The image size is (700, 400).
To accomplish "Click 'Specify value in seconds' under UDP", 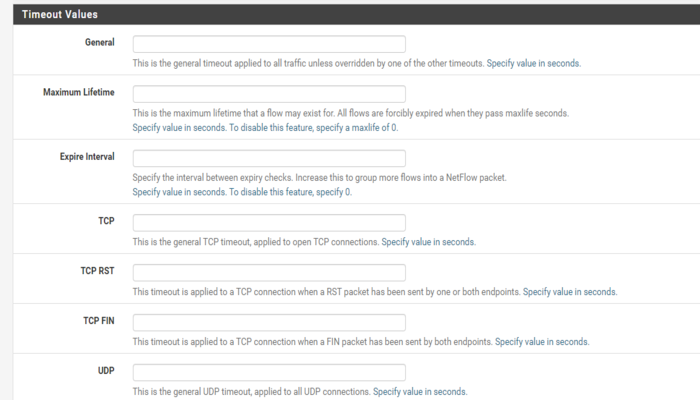I will pos(420,392).
